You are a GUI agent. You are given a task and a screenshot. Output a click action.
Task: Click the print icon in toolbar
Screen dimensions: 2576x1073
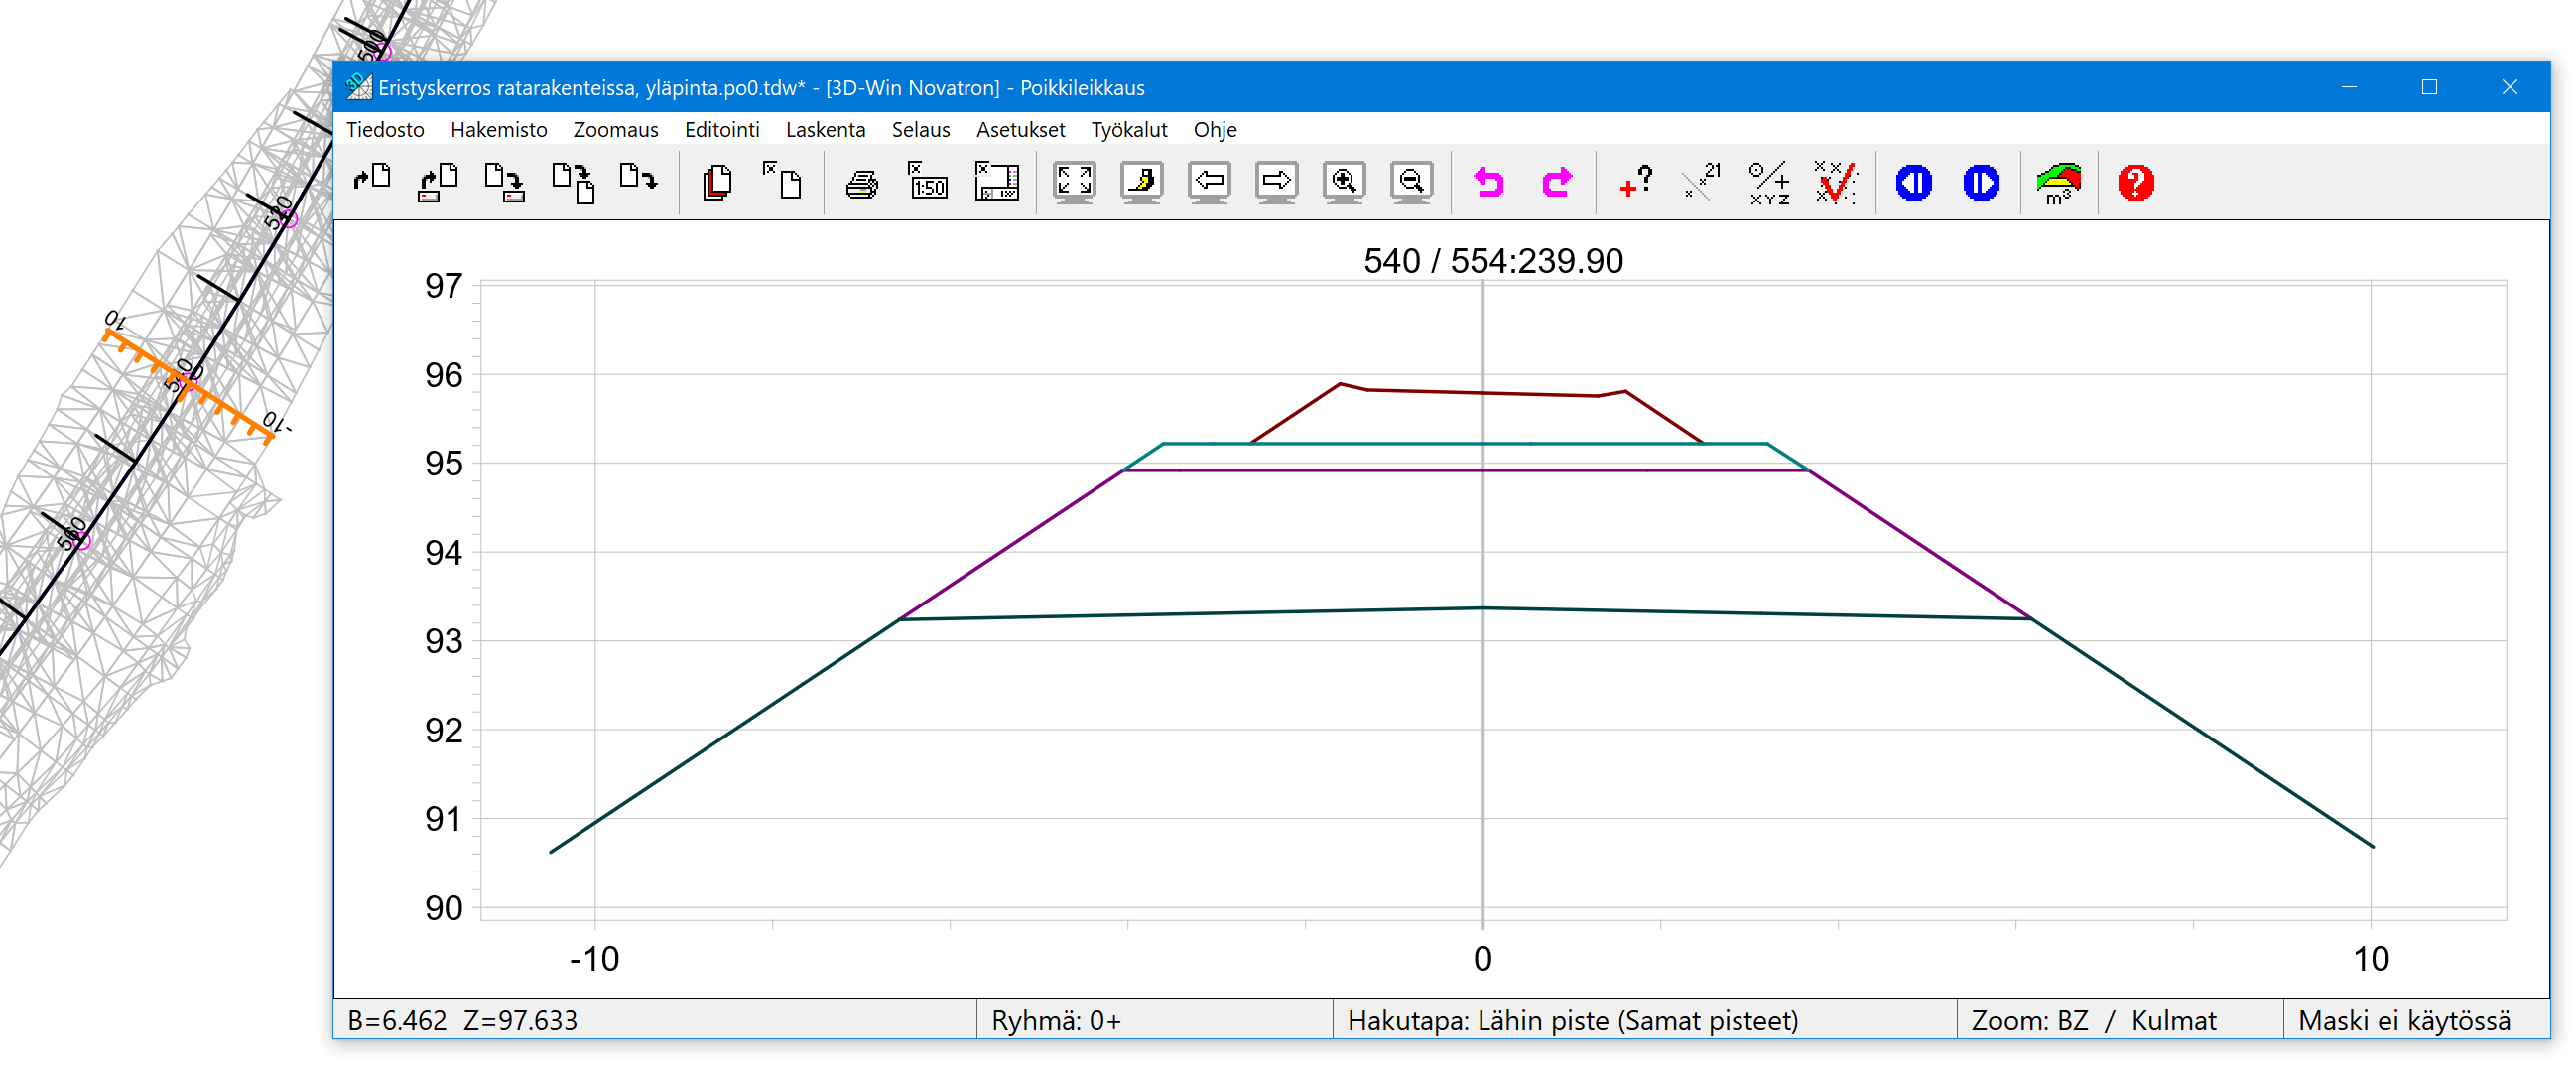(861, 183)
